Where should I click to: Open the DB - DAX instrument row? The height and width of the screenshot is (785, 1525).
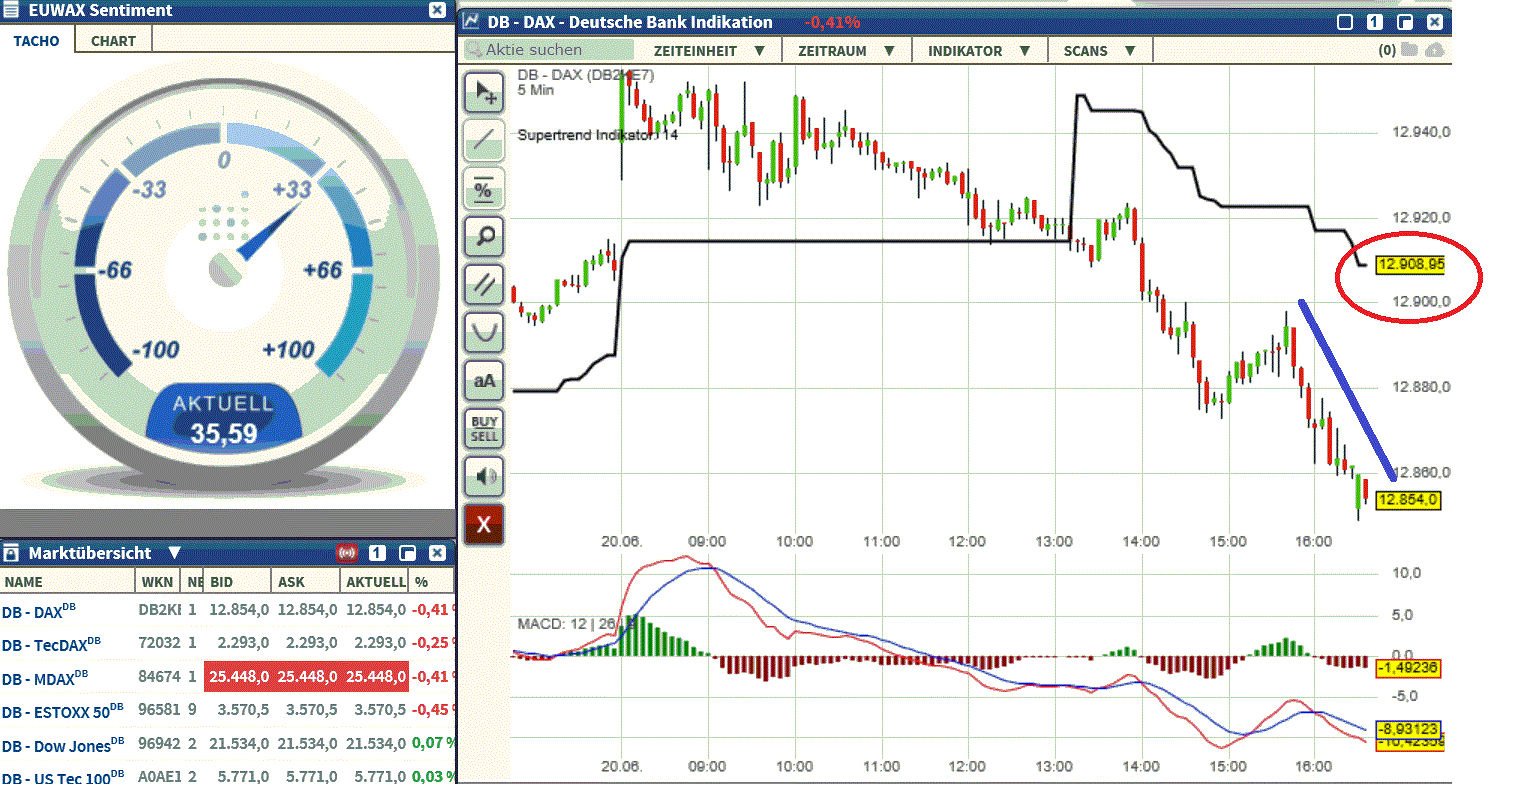click(x=228, y=610)
